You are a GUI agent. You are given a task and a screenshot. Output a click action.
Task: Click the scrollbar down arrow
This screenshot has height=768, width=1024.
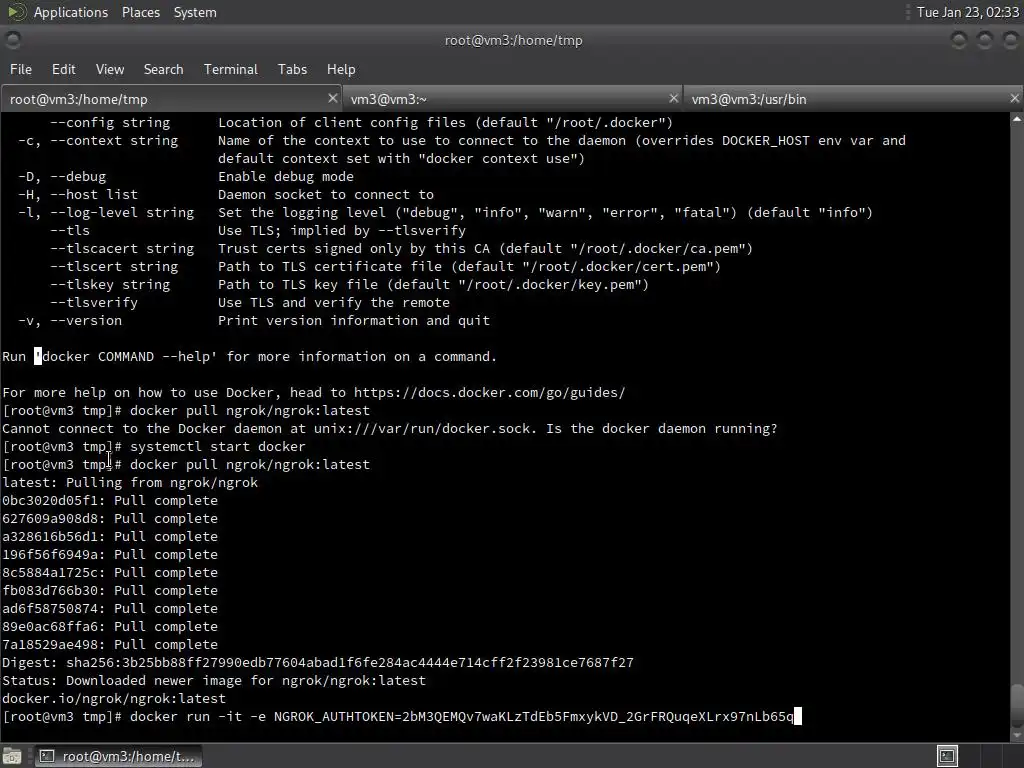pos(1016,735)
